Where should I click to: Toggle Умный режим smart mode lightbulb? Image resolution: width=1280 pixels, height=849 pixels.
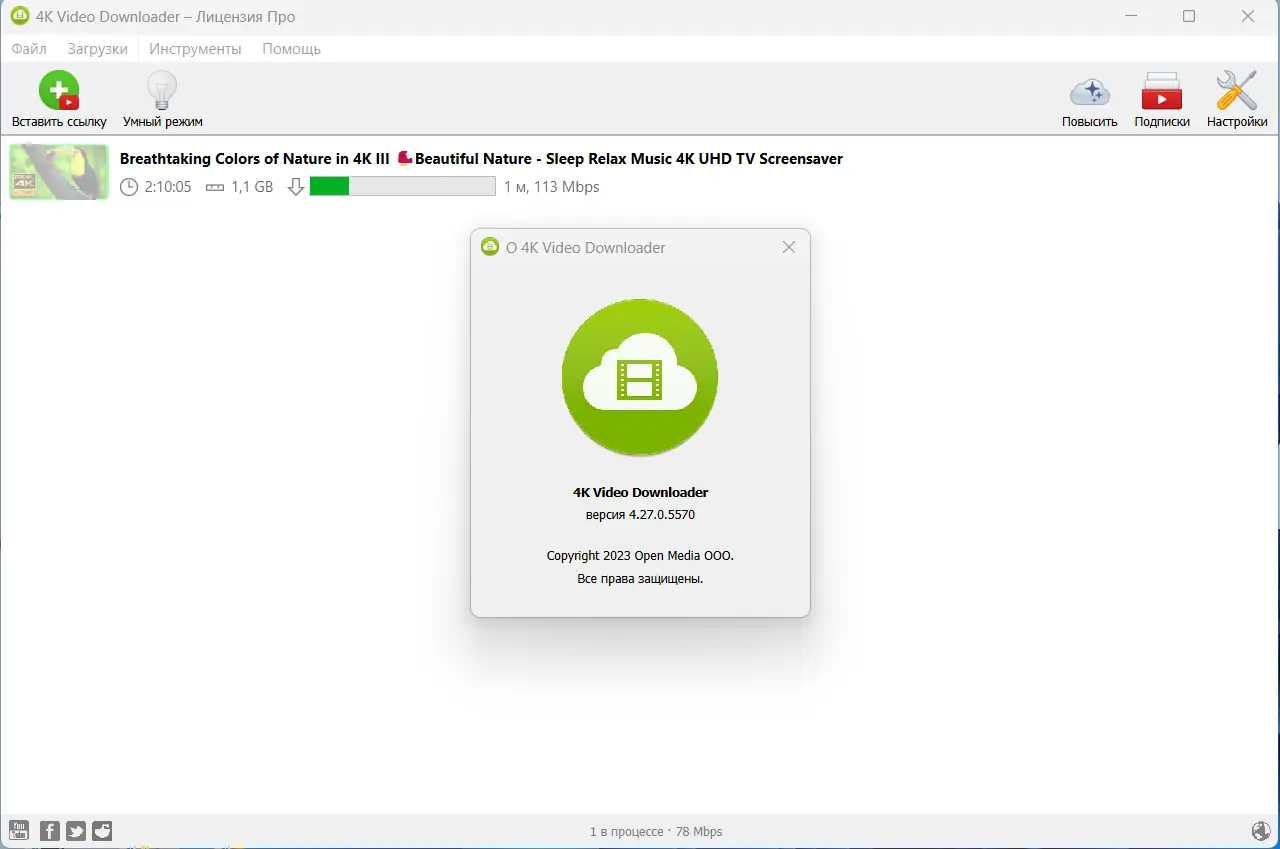[x=162, y=99]
